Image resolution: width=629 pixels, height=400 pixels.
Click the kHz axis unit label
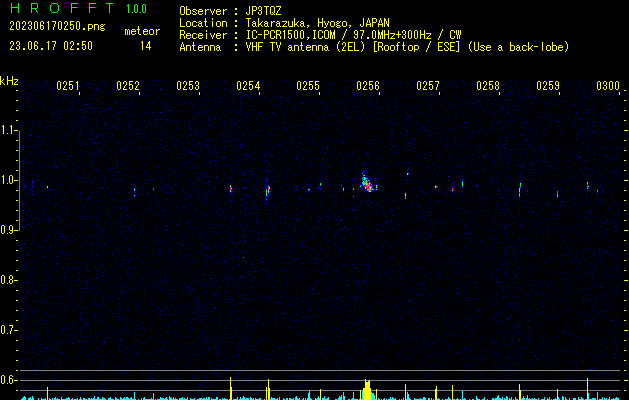coord(9,80)
